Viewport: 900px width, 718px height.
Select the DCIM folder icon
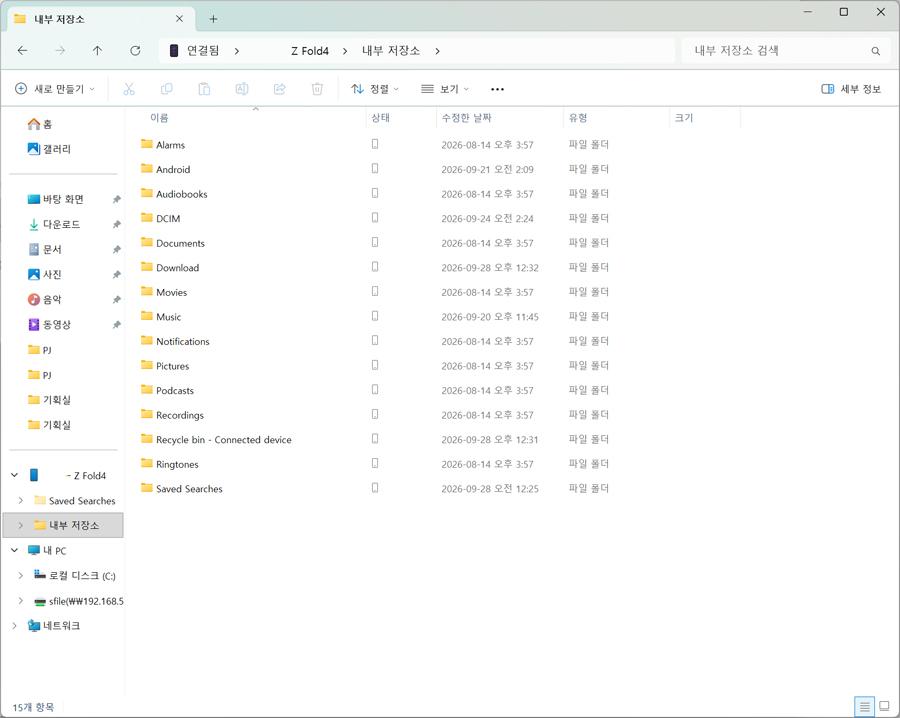[147, 218]
